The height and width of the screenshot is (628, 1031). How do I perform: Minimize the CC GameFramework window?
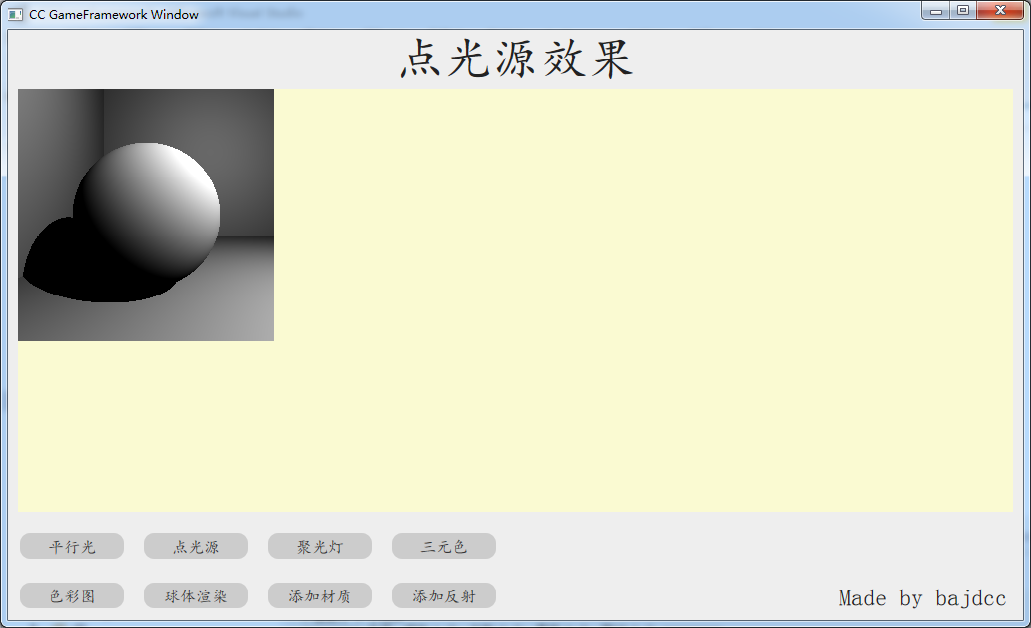coord(936,11)
